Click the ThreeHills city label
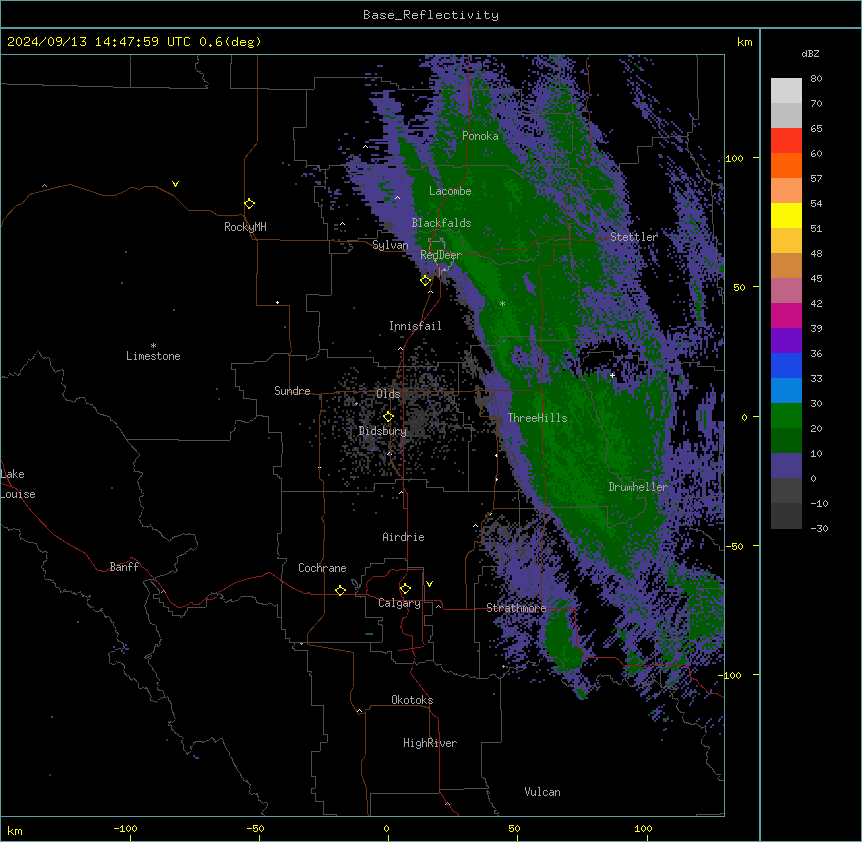The image size is (862, 842). pyautogui.click(x=538, y=418)
